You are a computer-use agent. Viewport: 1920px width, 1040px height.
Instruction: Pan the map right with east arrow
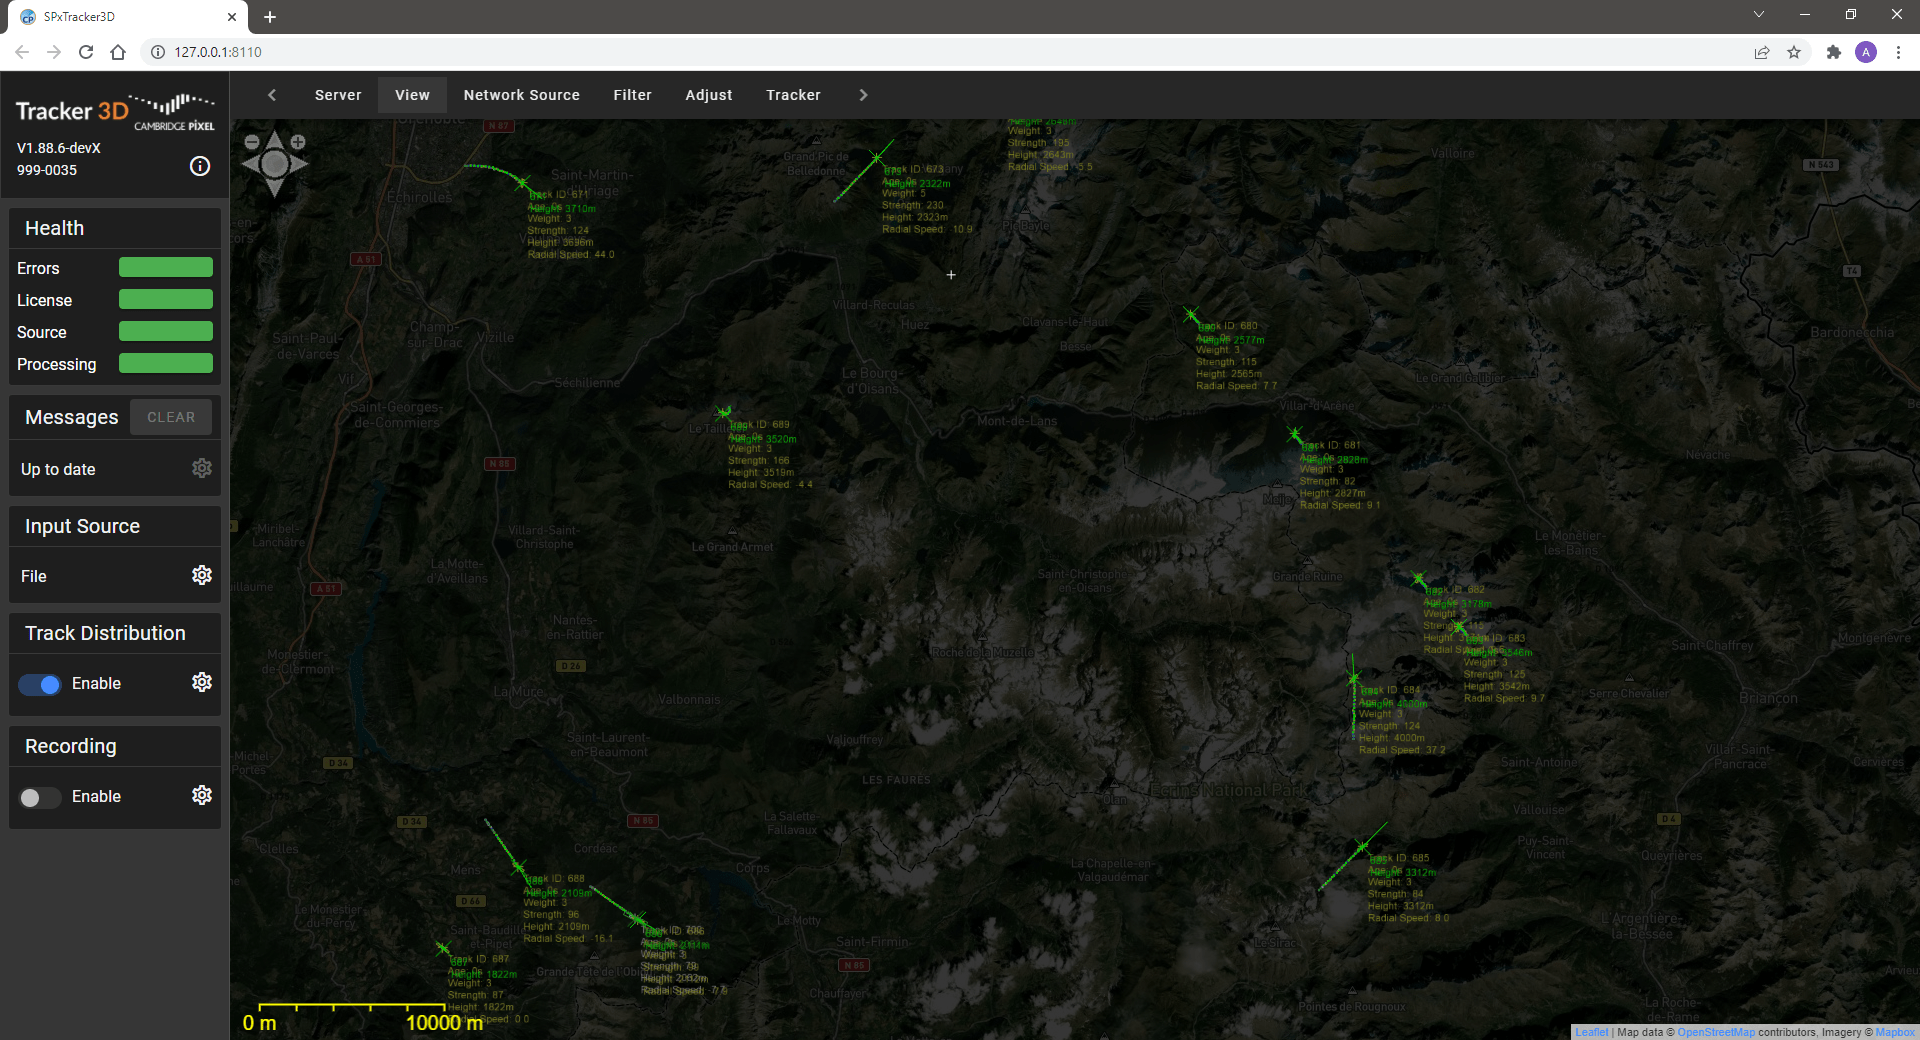click(x=299, y=164)
